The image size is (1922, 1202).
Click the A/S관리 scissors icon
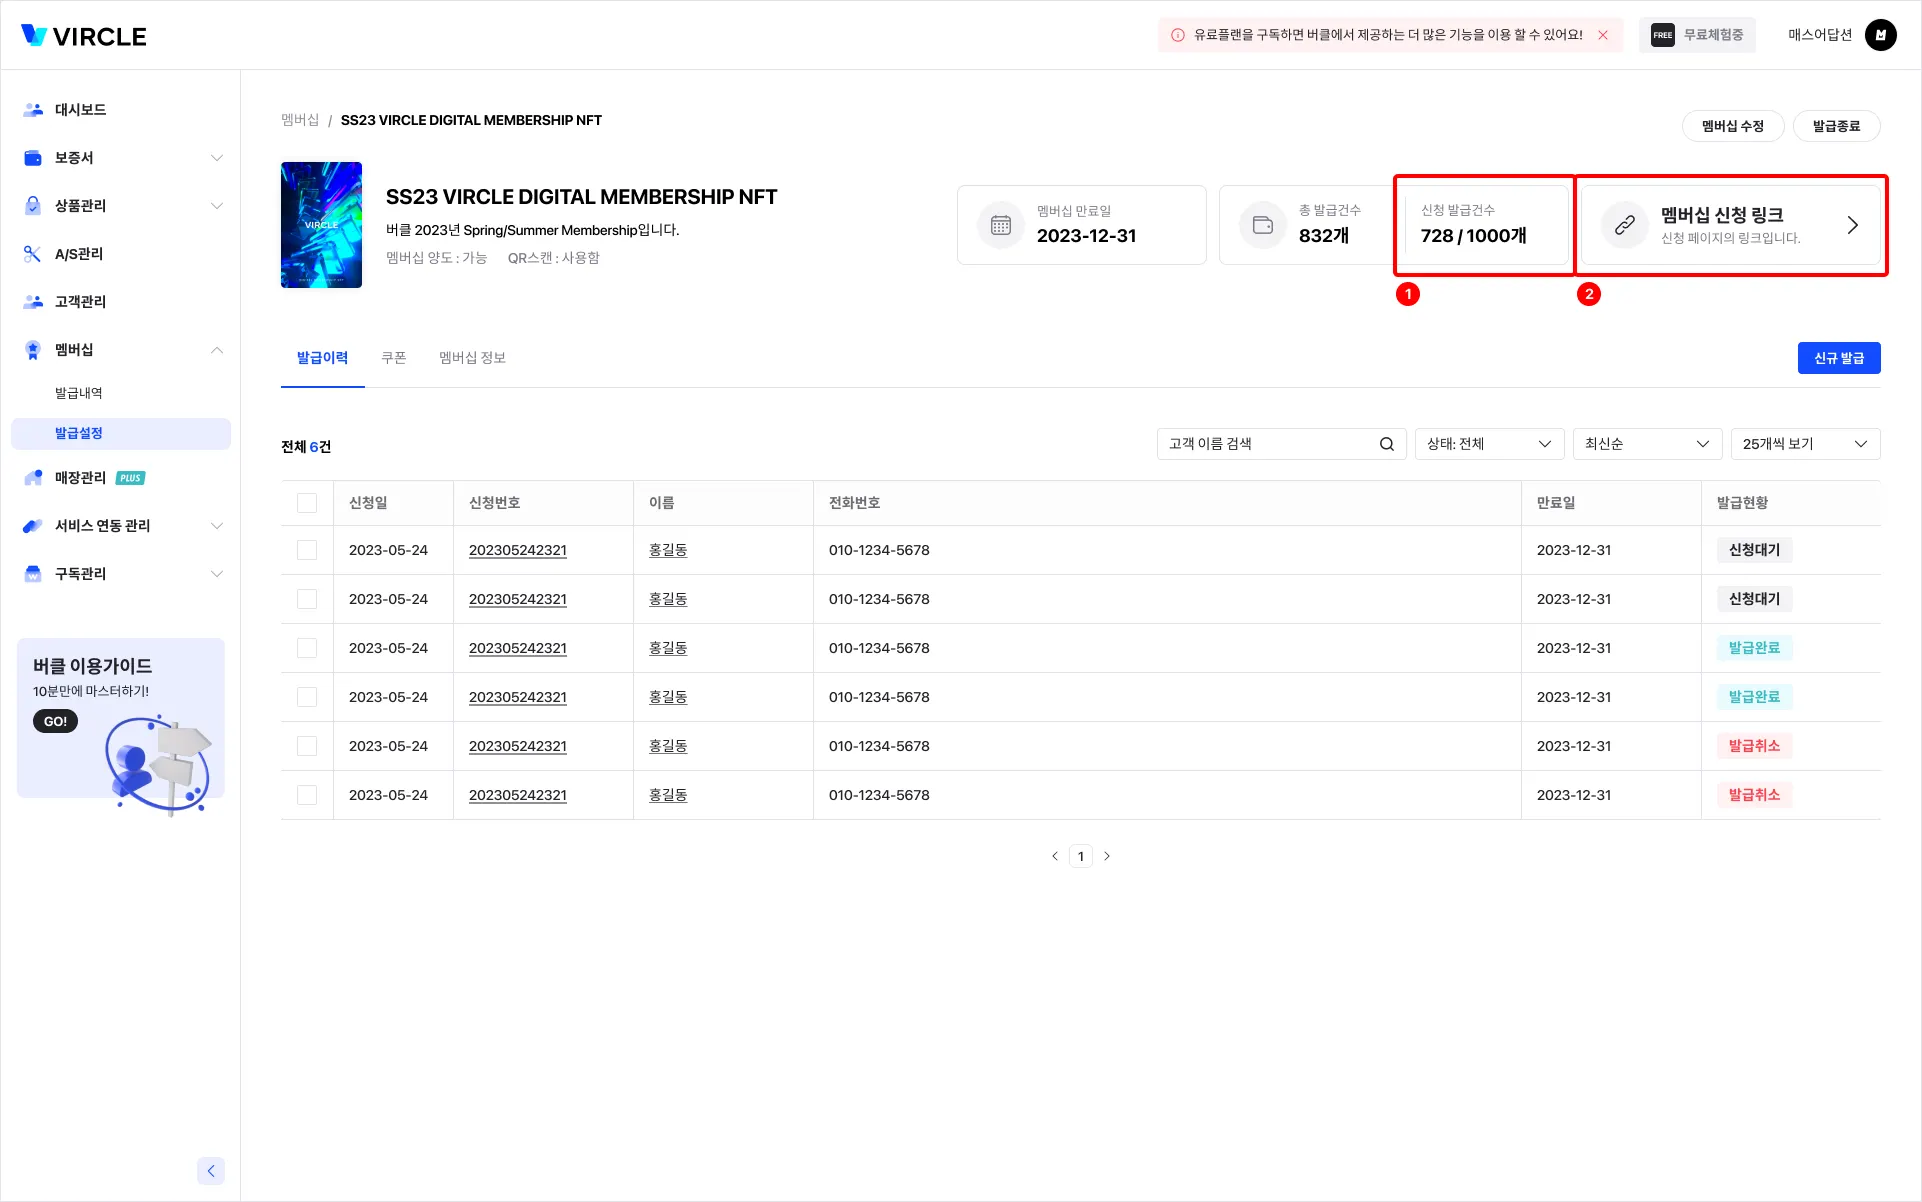[33, 254]
